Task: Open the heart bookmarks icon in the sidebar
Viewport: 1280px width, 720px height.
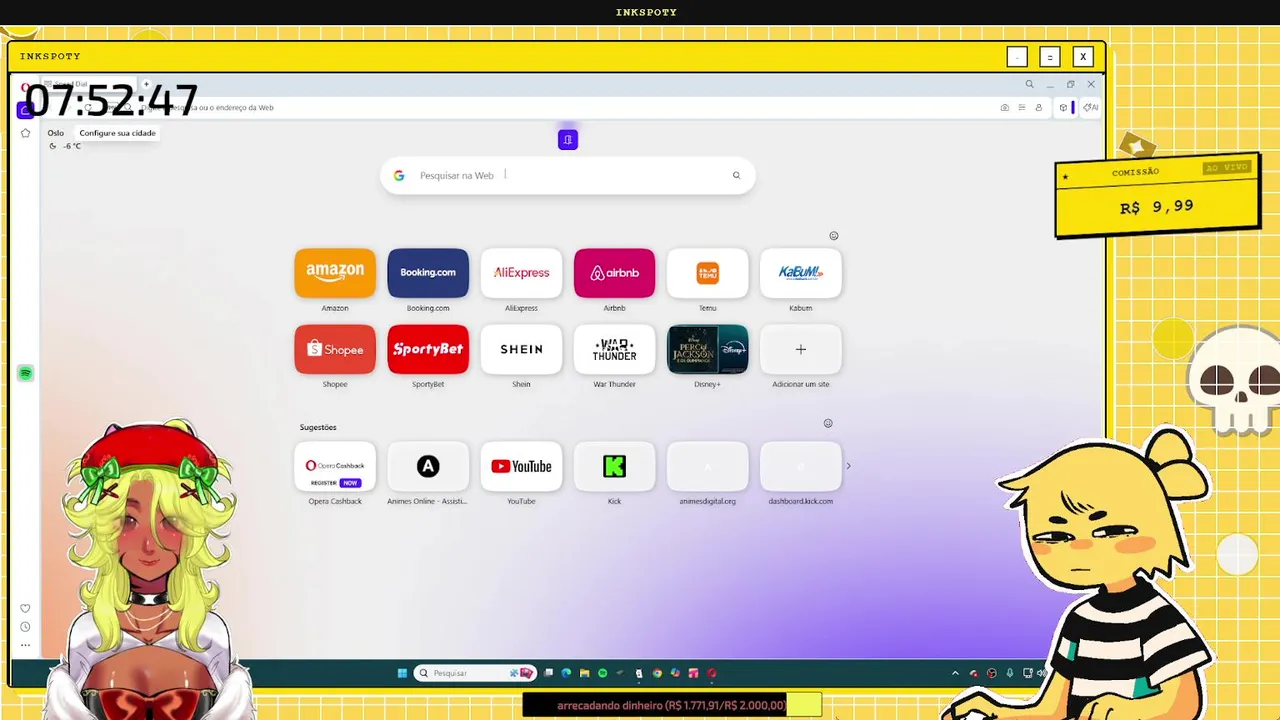Action: [26, 608]
